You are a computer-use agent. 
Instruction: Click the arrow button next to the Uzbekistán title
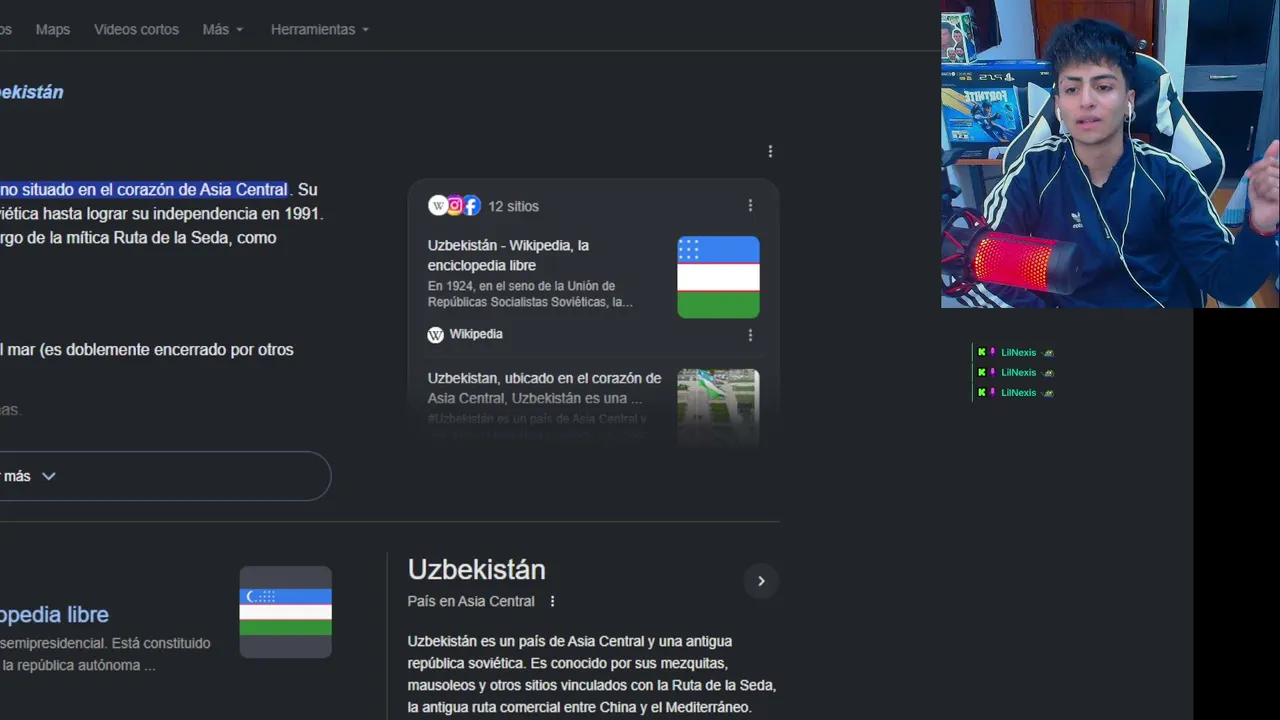[761, 581]
